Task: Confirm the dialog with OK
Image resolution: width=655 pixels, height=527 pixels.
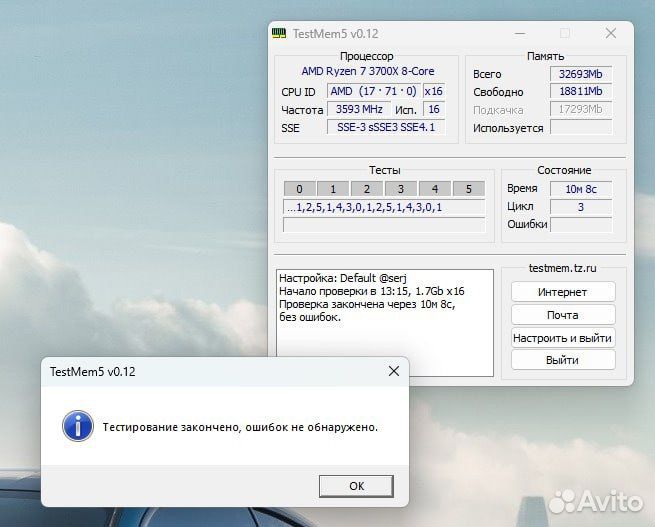Action: 356,486
